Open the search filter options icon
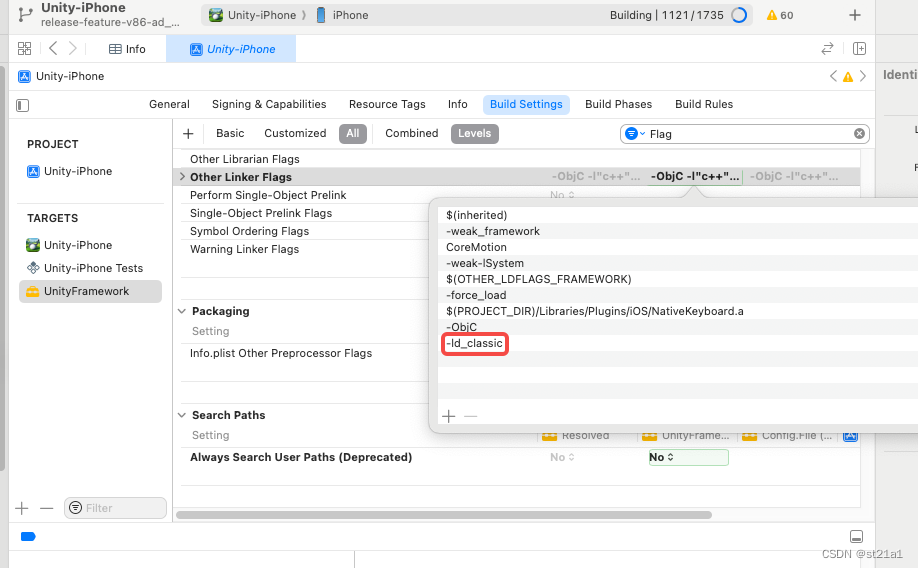 [x=634, y=134]
